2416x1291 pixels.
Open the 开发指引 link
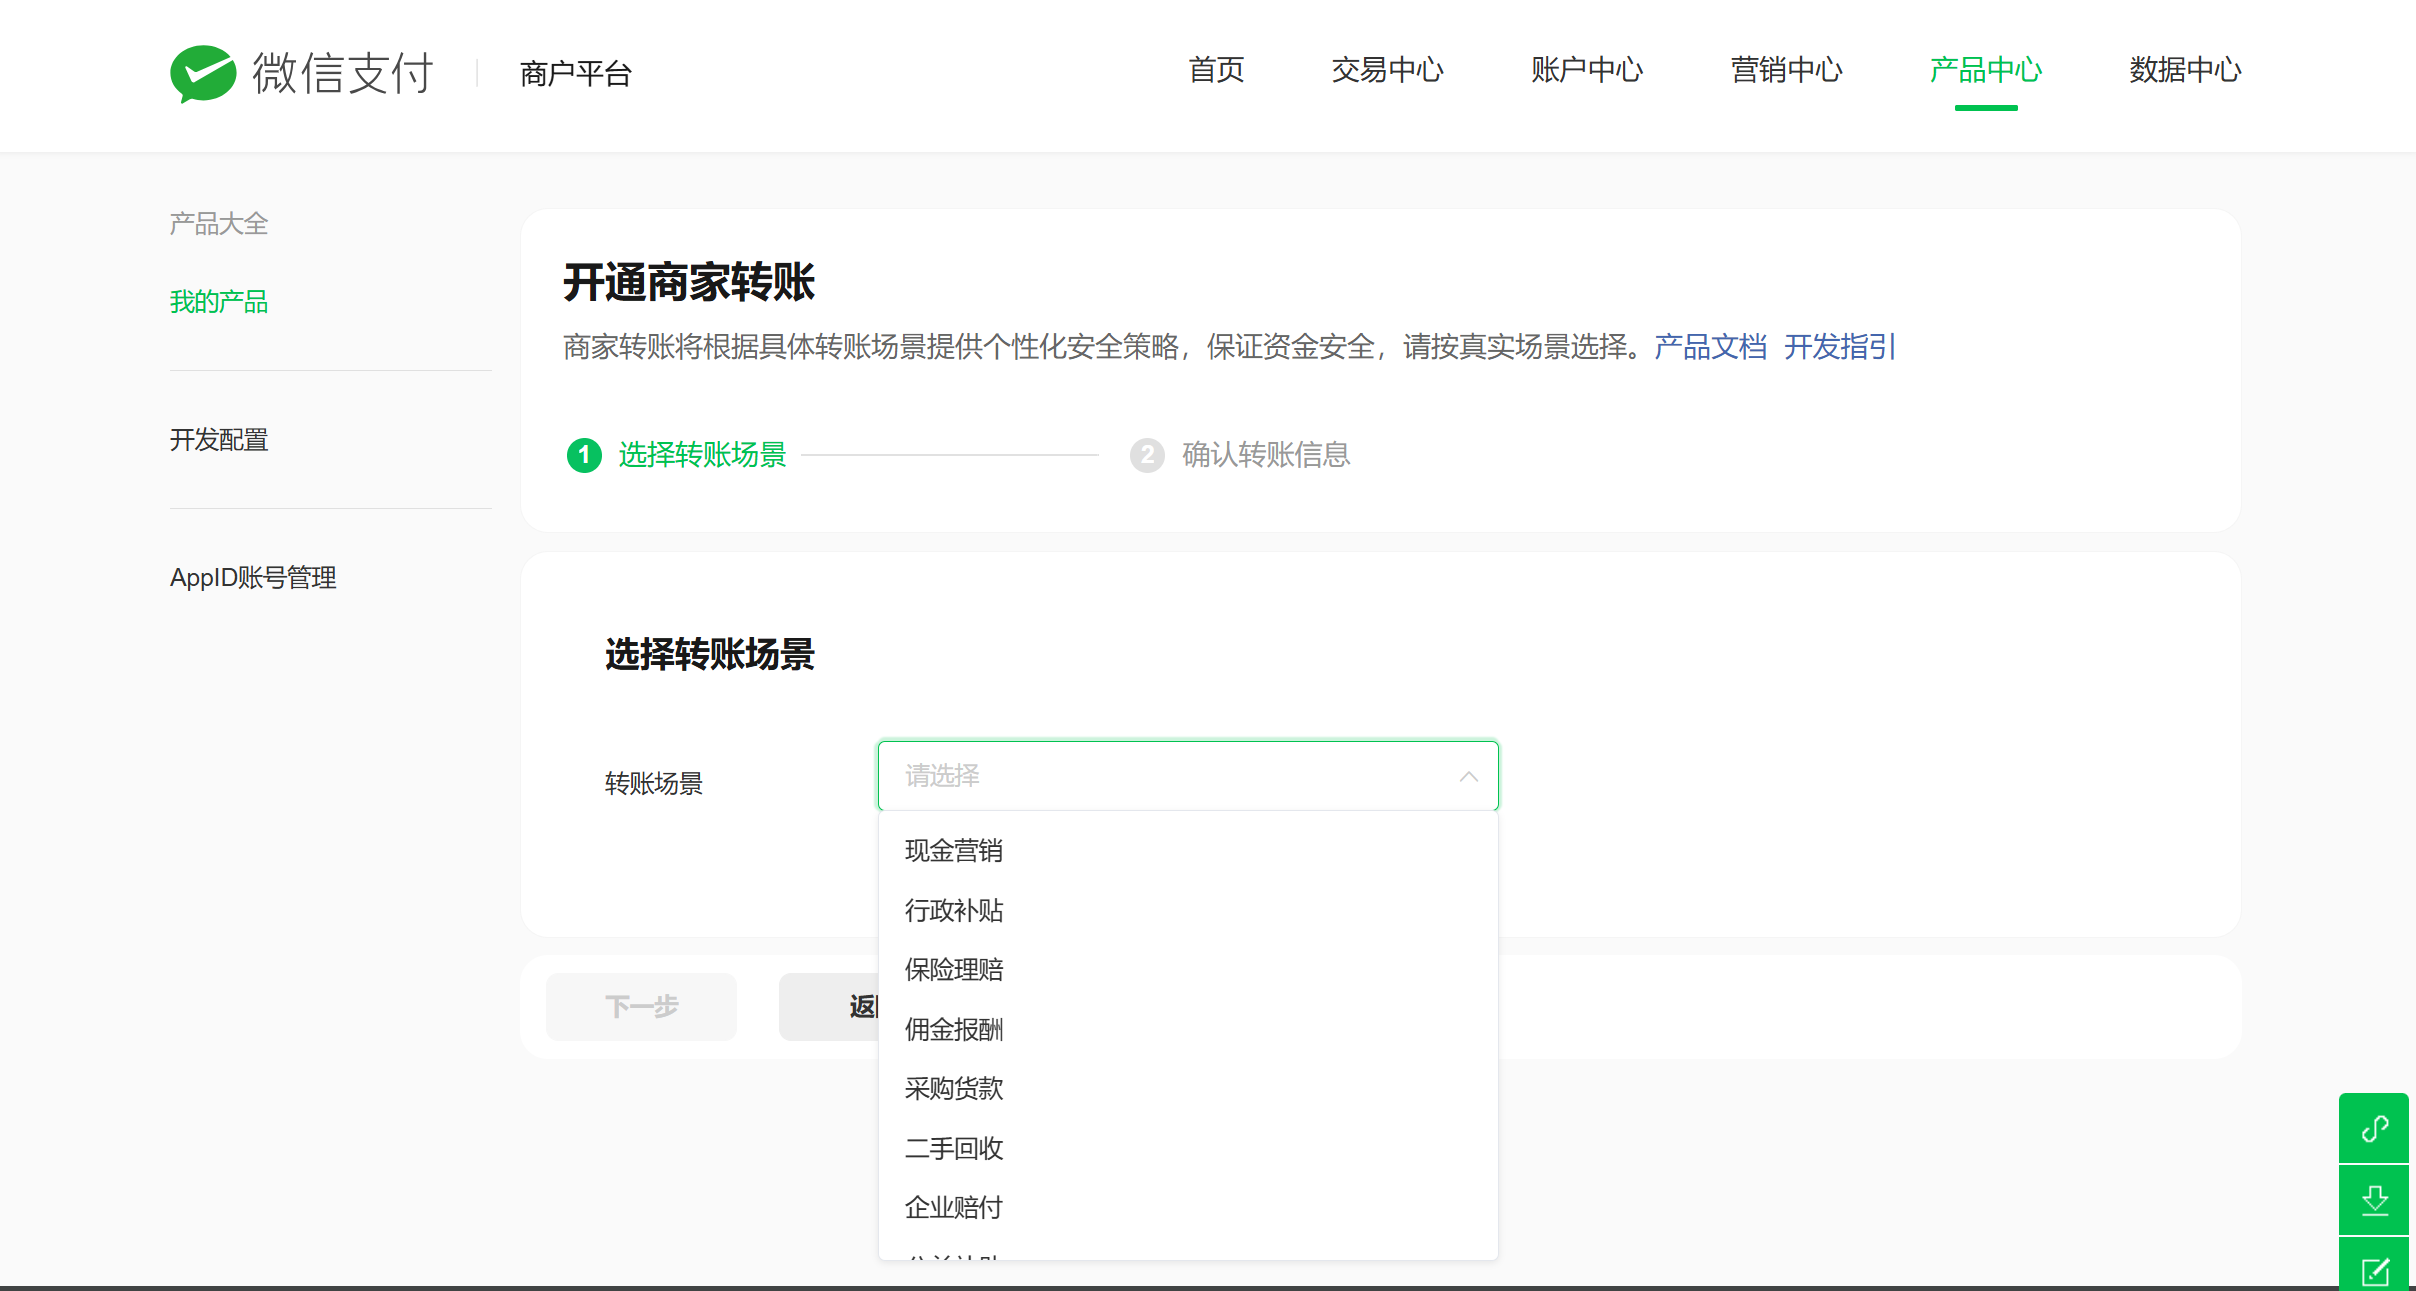coord(1840,347)
